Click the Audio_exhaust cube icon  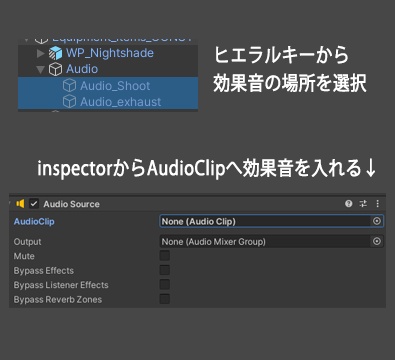69,101
